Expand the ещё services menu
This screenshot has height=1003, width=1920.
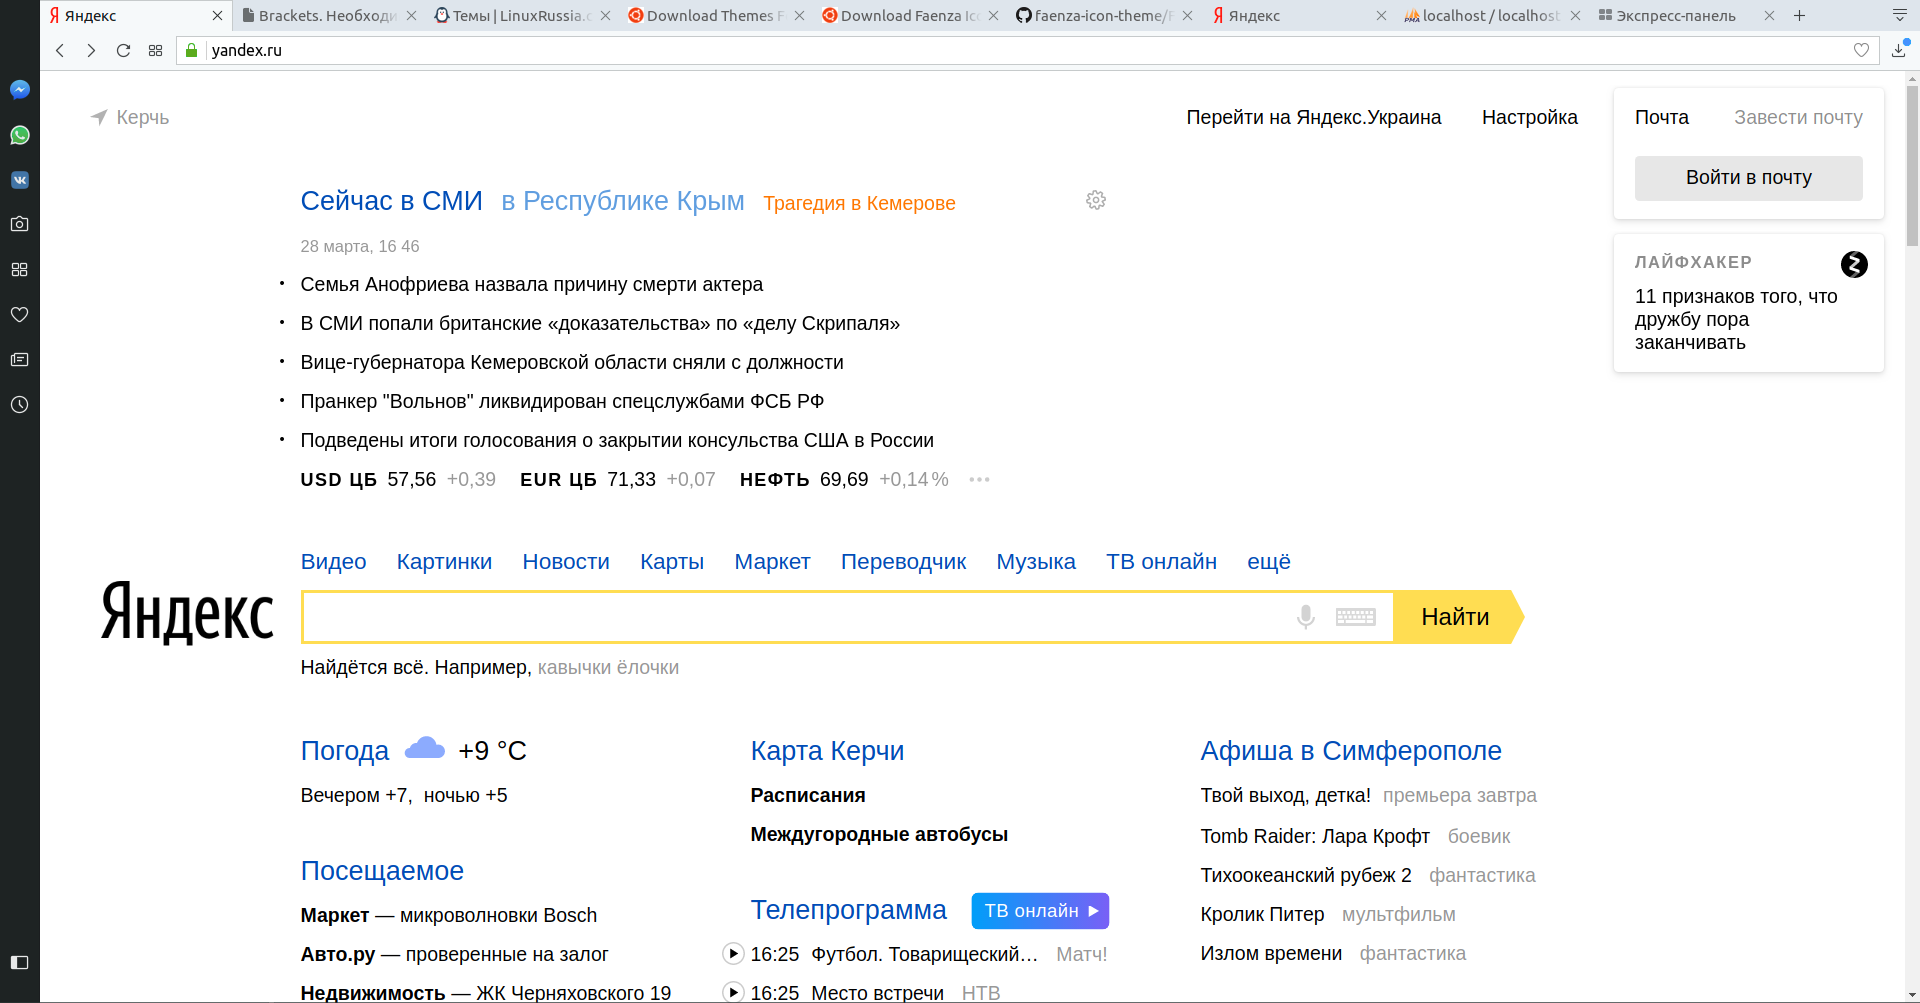pos(1268,562)
